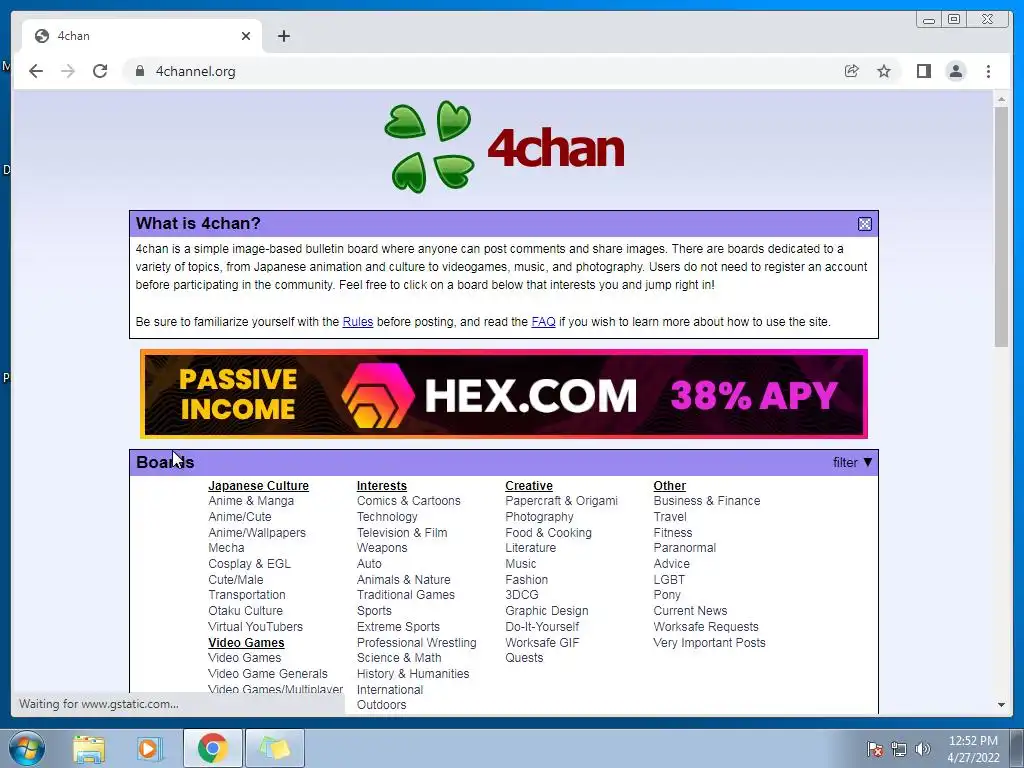This screenshot has height=768, width=1024.
Task: Open the Virtual YouTubers board
Action: (x=255, y=627)
